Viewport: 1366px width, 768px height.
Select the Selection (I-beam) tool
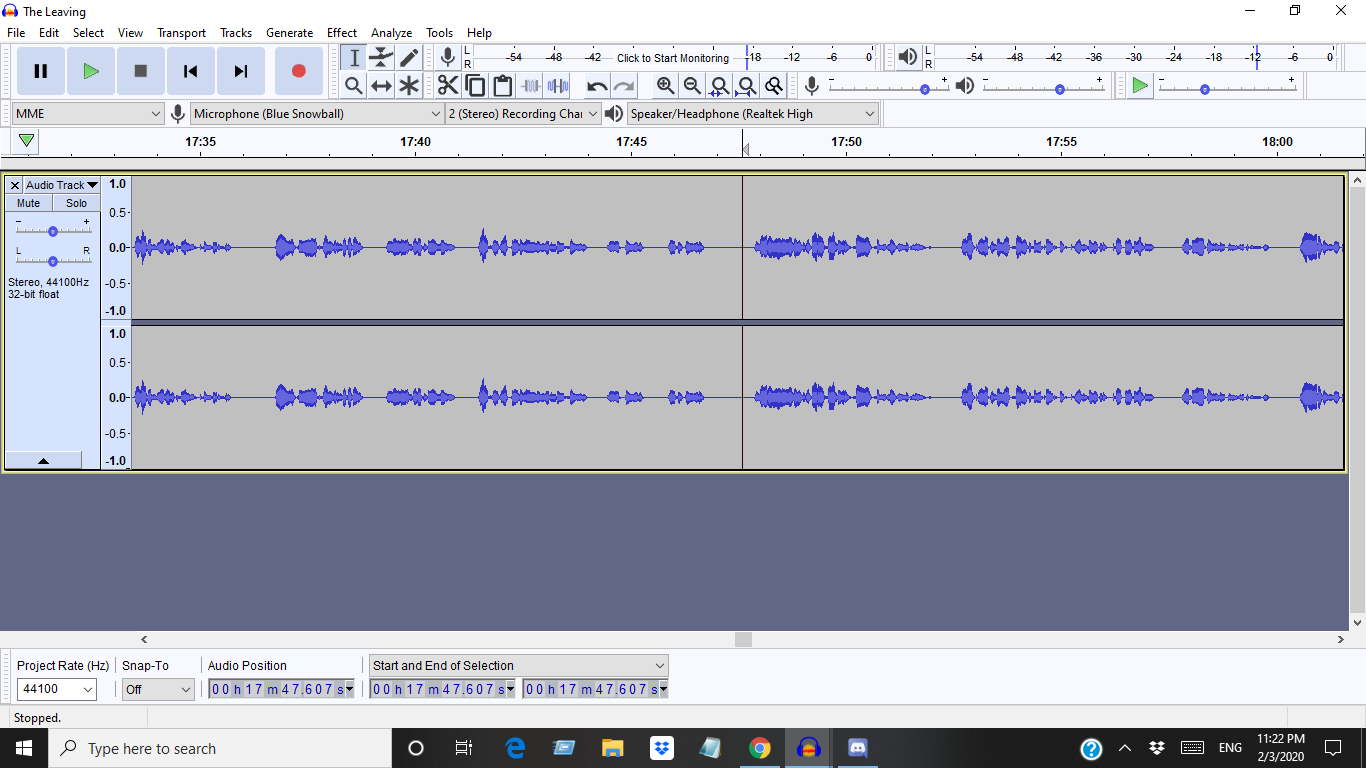(354, 58)
